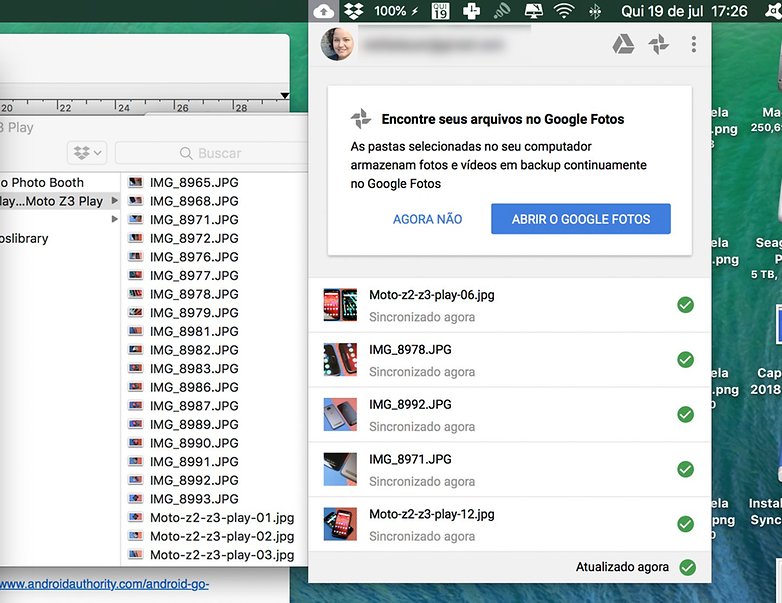
Task: Open Google Photos pinwheel icon in panel header
Action: point(658,44)
